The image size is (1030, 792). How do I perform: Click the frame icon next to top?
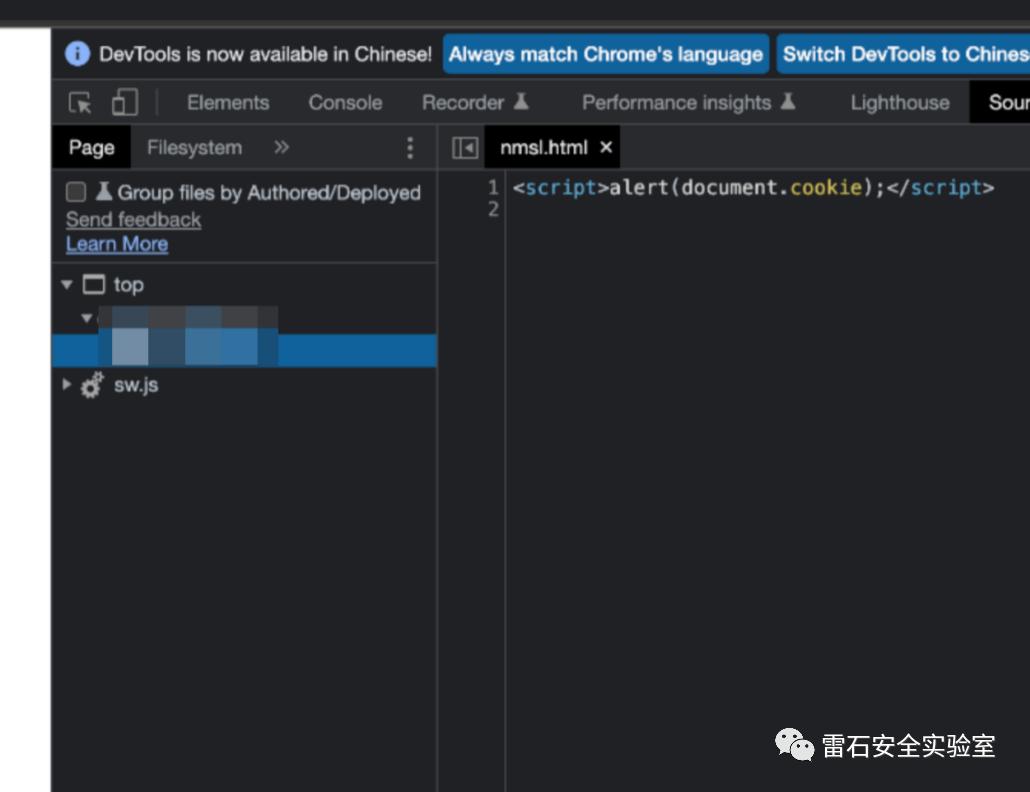tap(94, 284)
